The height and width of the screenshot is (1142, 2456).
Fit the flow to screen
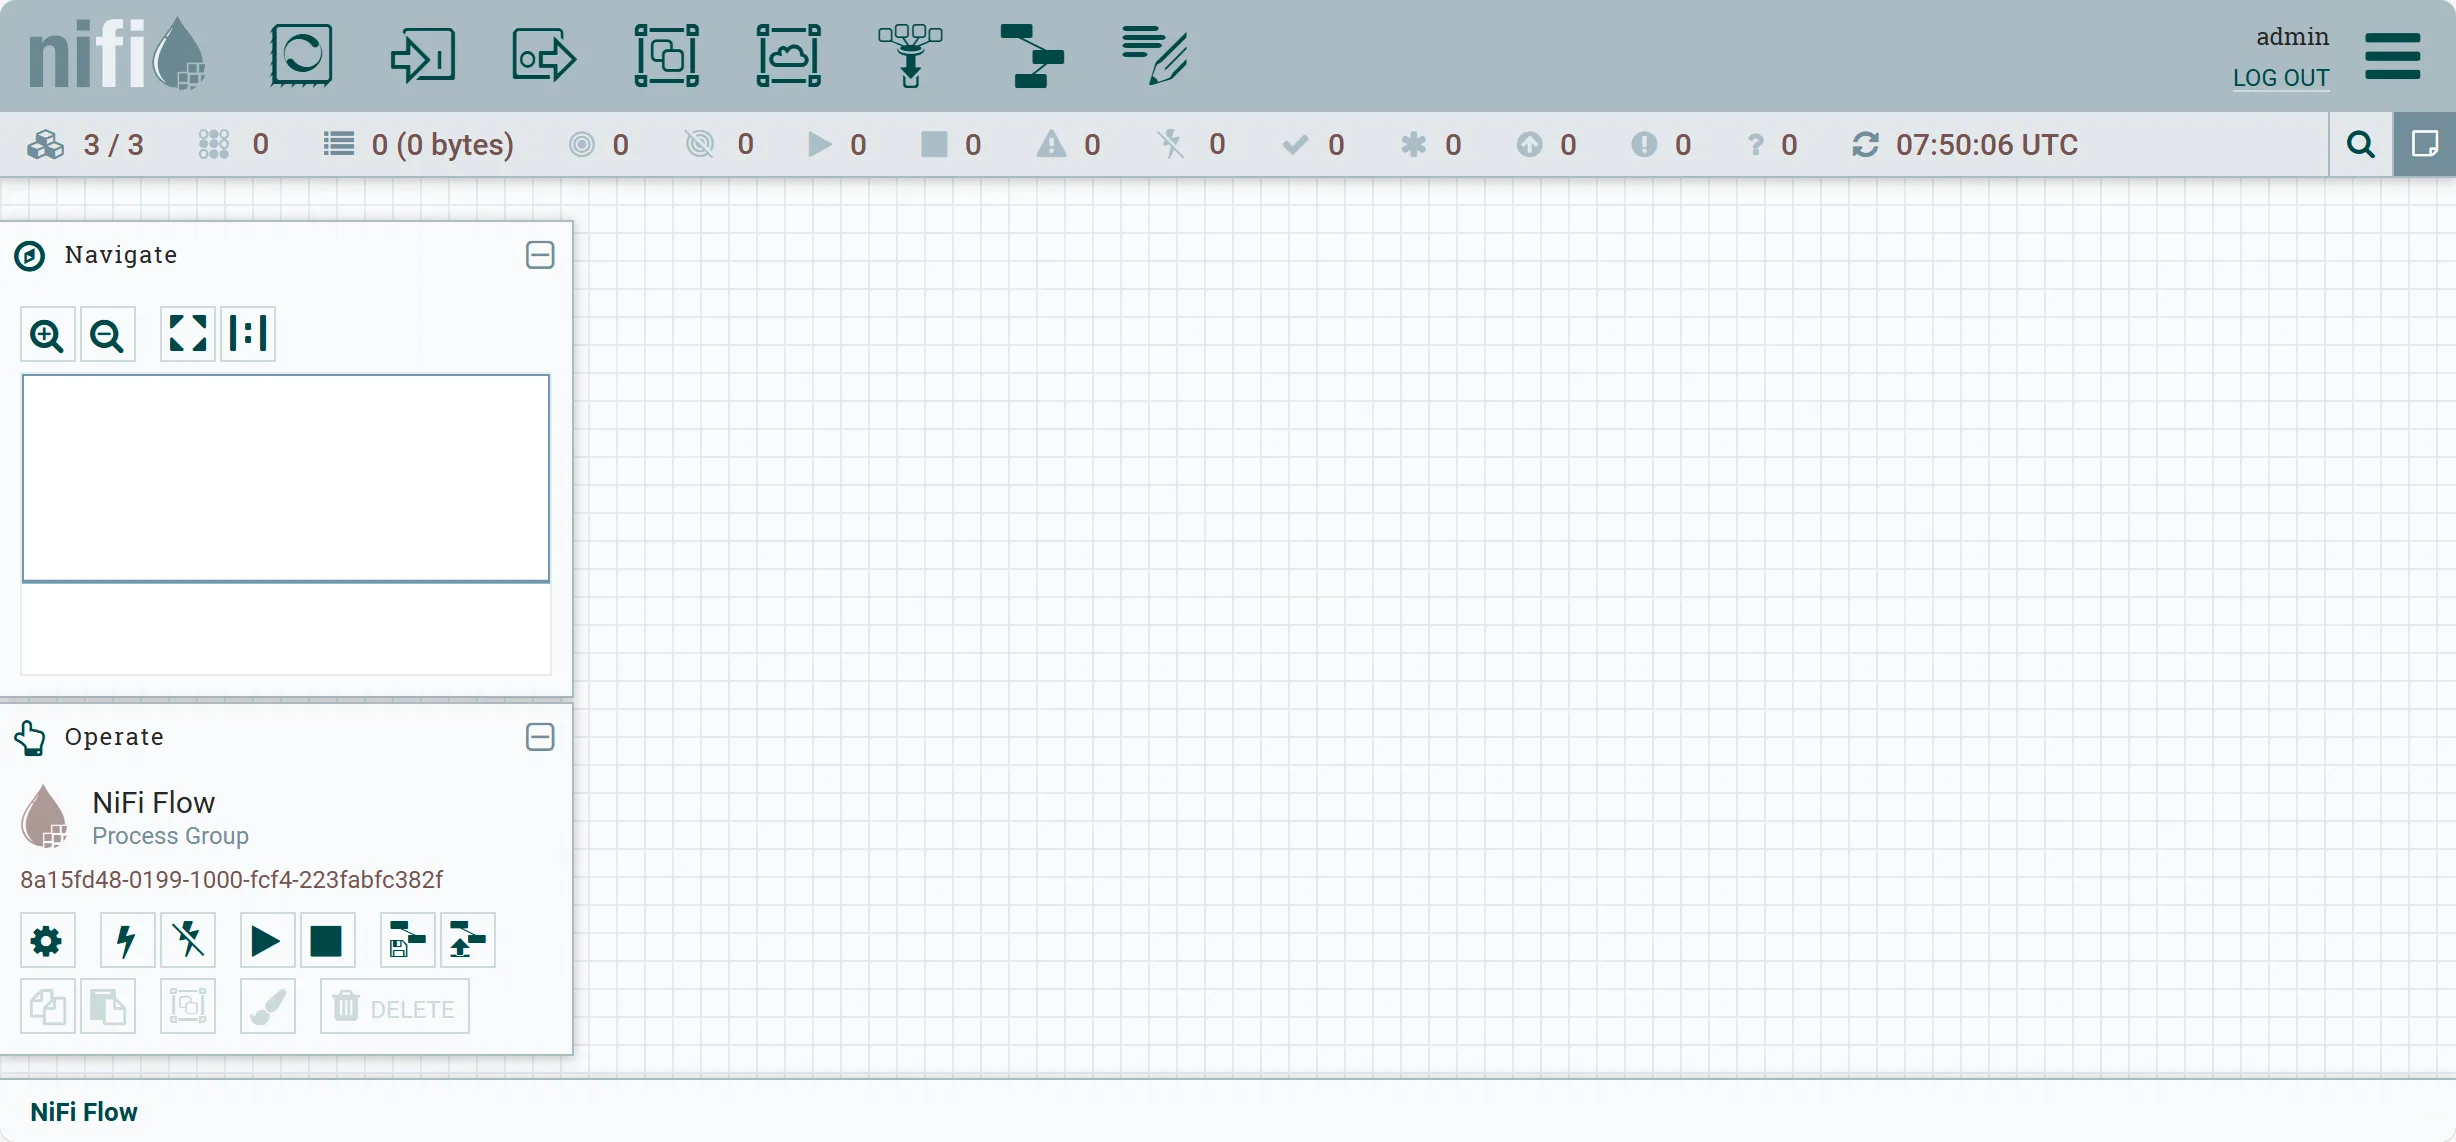pos(188,334)
